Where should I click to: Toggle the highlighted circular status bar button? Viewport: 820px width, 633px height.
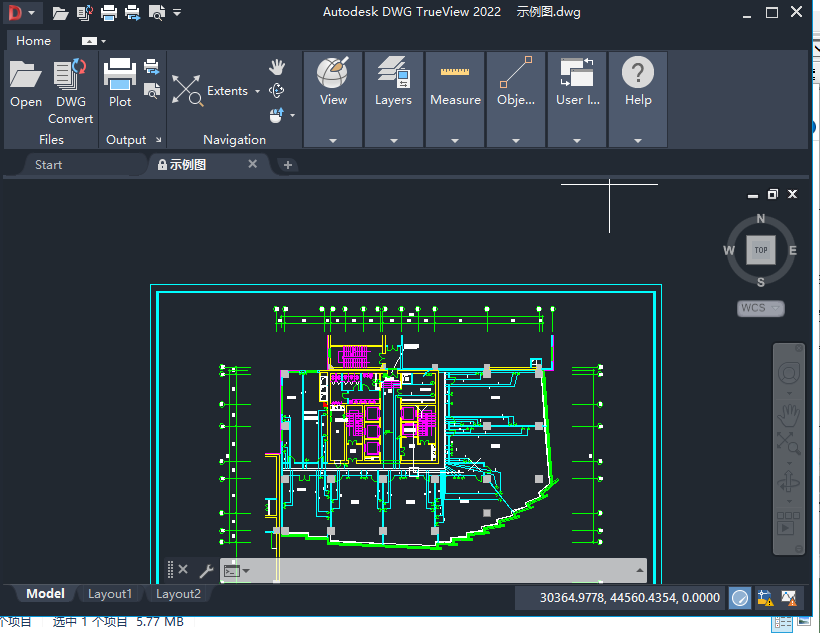(740, 598)
